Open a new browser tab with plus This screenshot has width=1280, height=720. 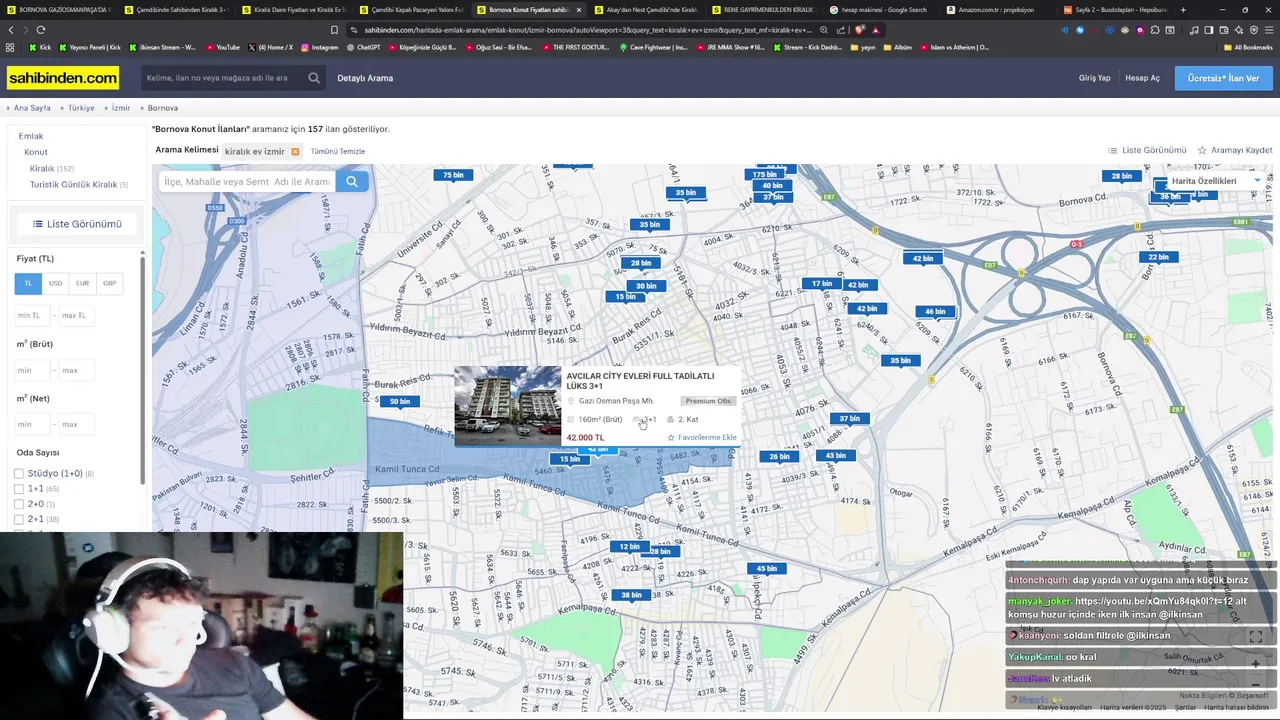click(1183, 9)
